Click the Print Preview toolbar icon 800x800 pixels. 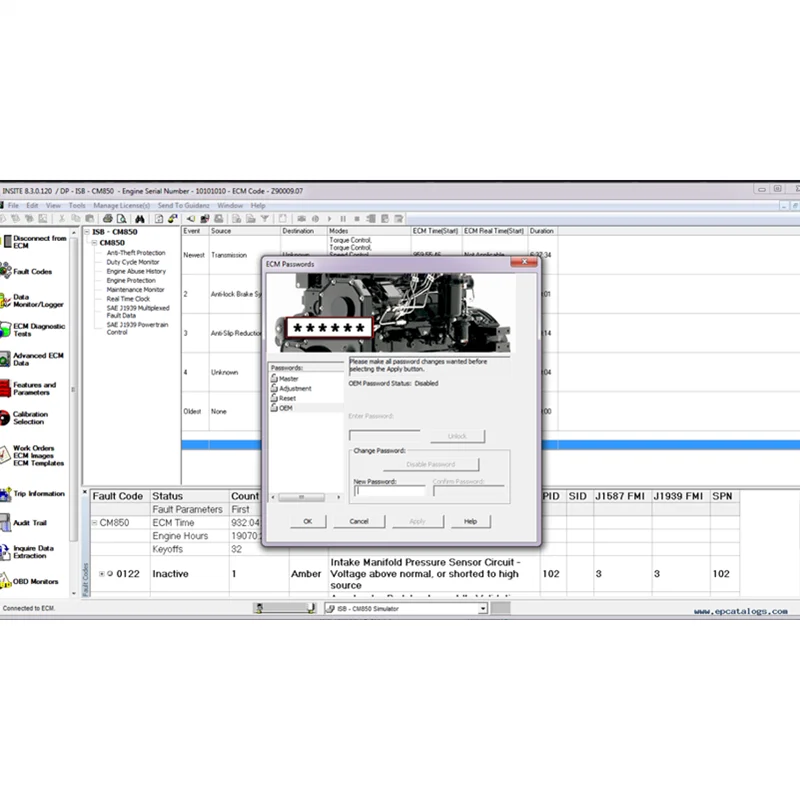coord(121,219)
